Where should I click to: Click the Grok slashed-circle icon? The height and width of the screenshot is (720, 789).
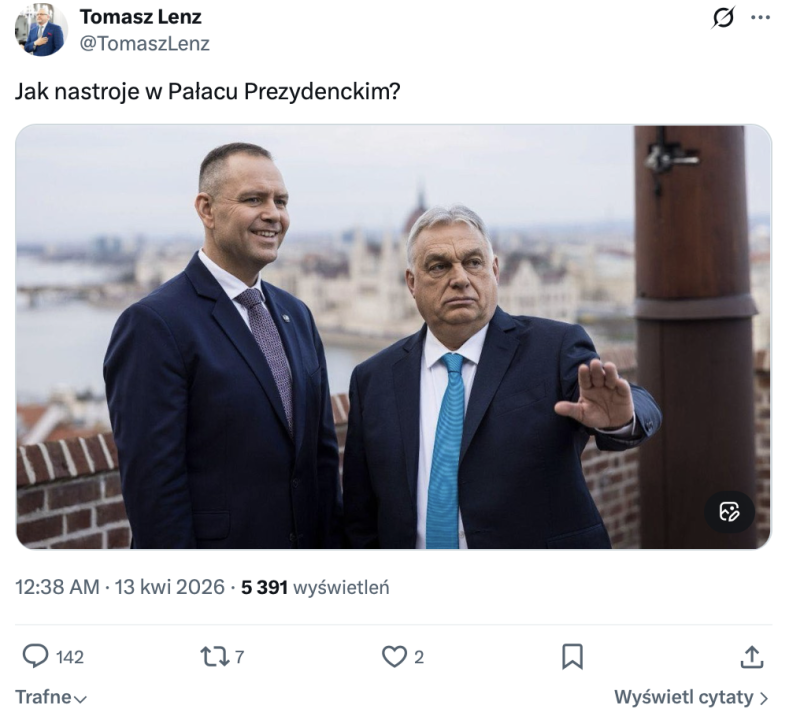(x=722, y=18)
